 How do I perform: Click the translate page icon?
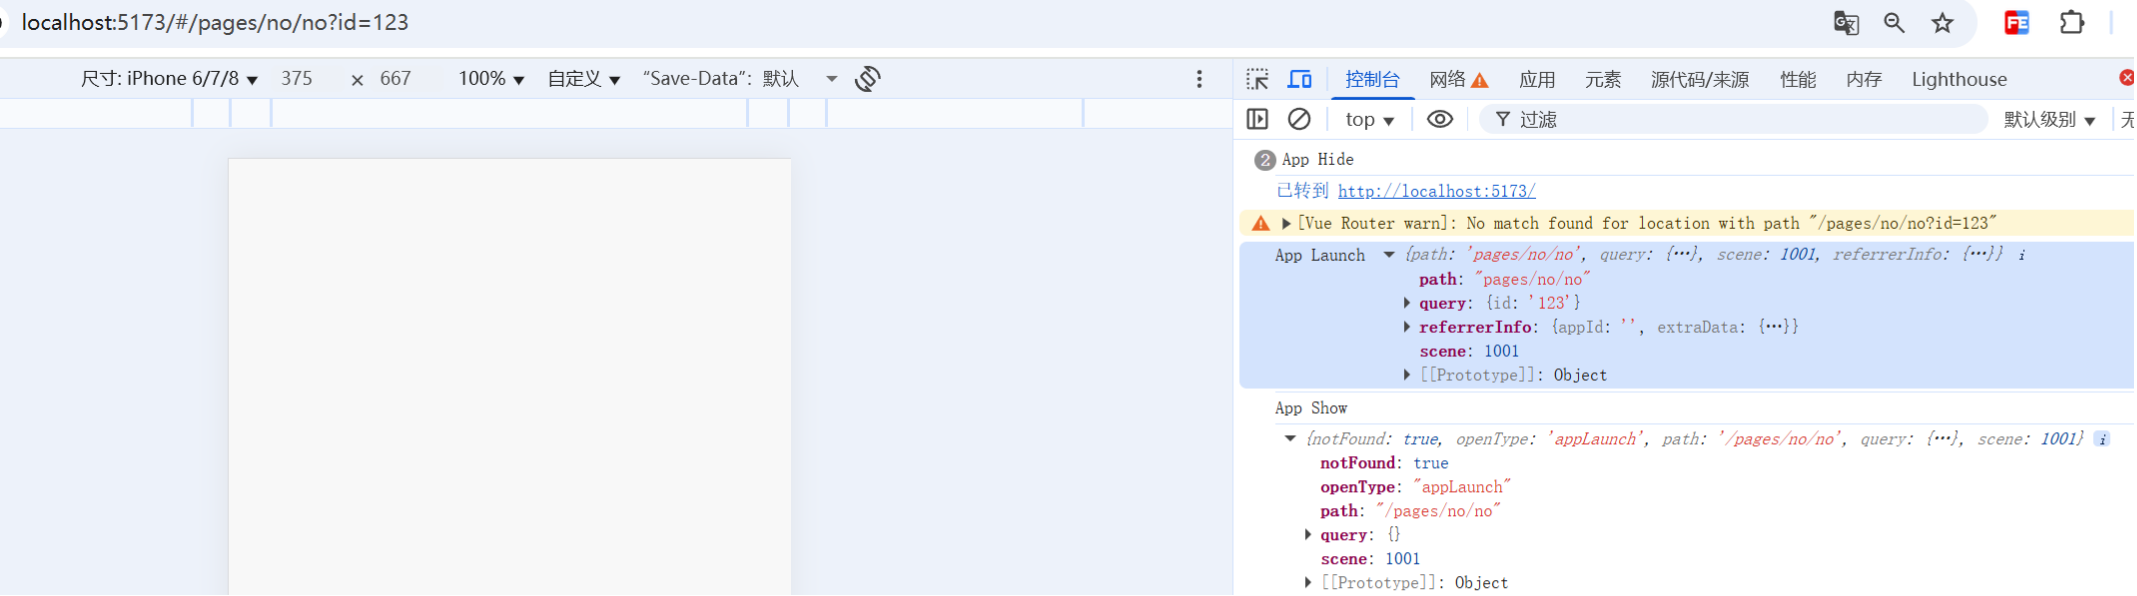point(1845,23)
